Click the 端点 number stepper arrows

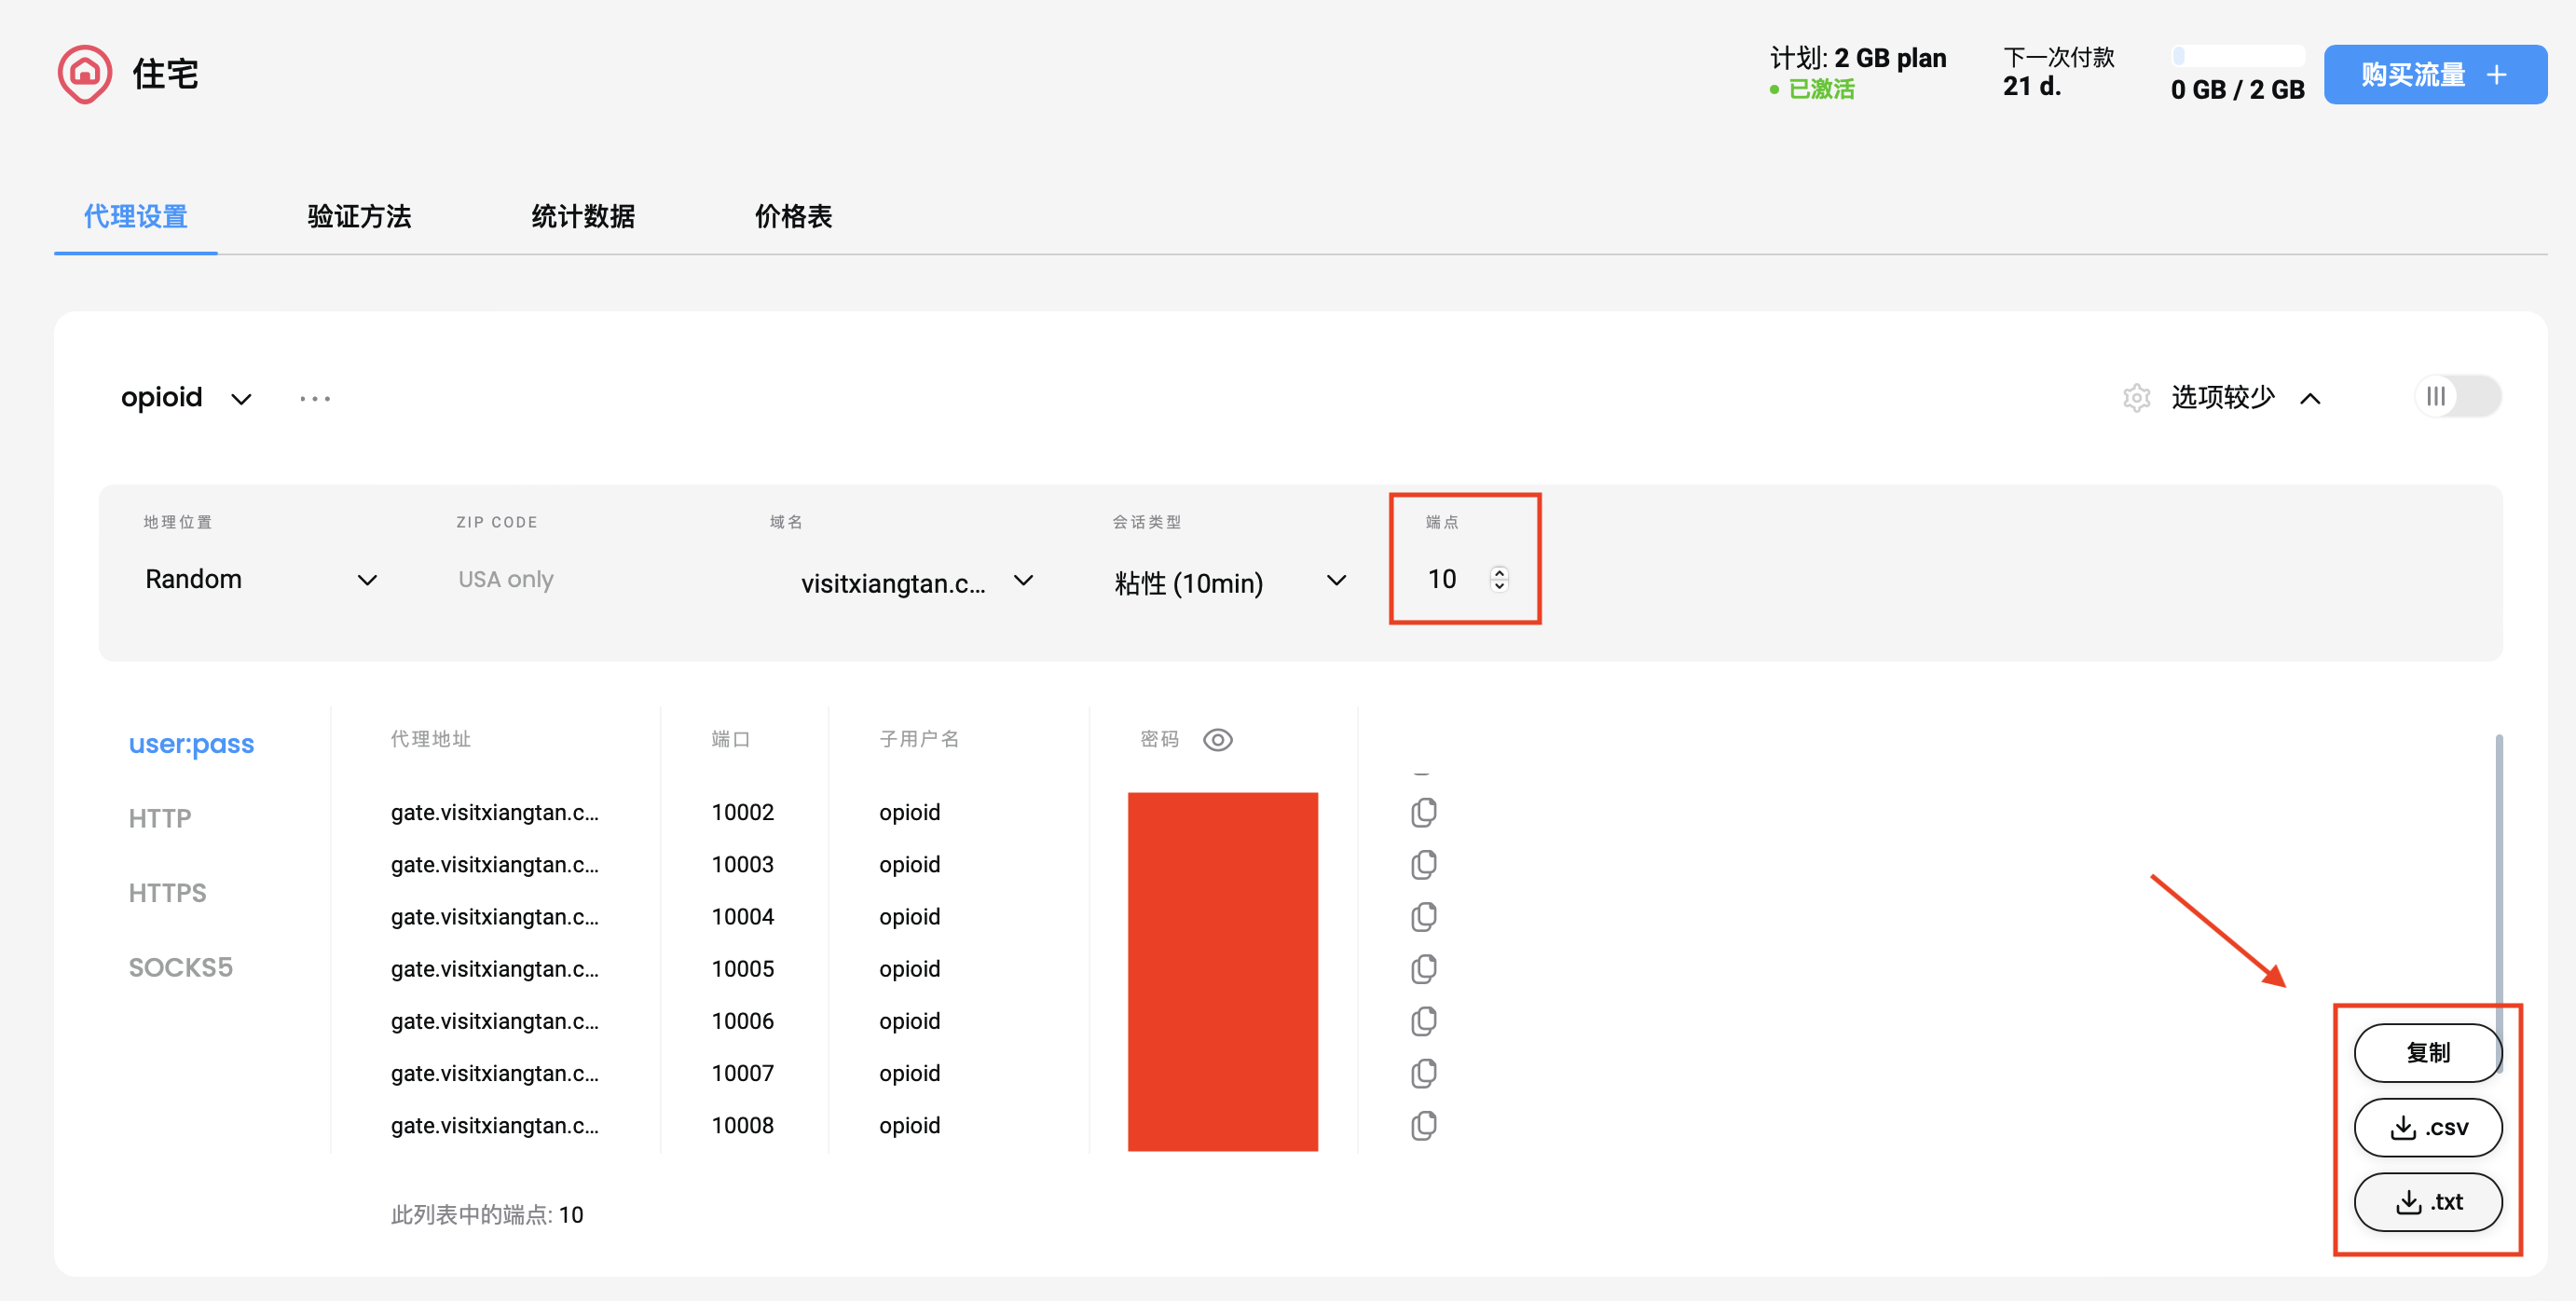[x=1498, y=579]
